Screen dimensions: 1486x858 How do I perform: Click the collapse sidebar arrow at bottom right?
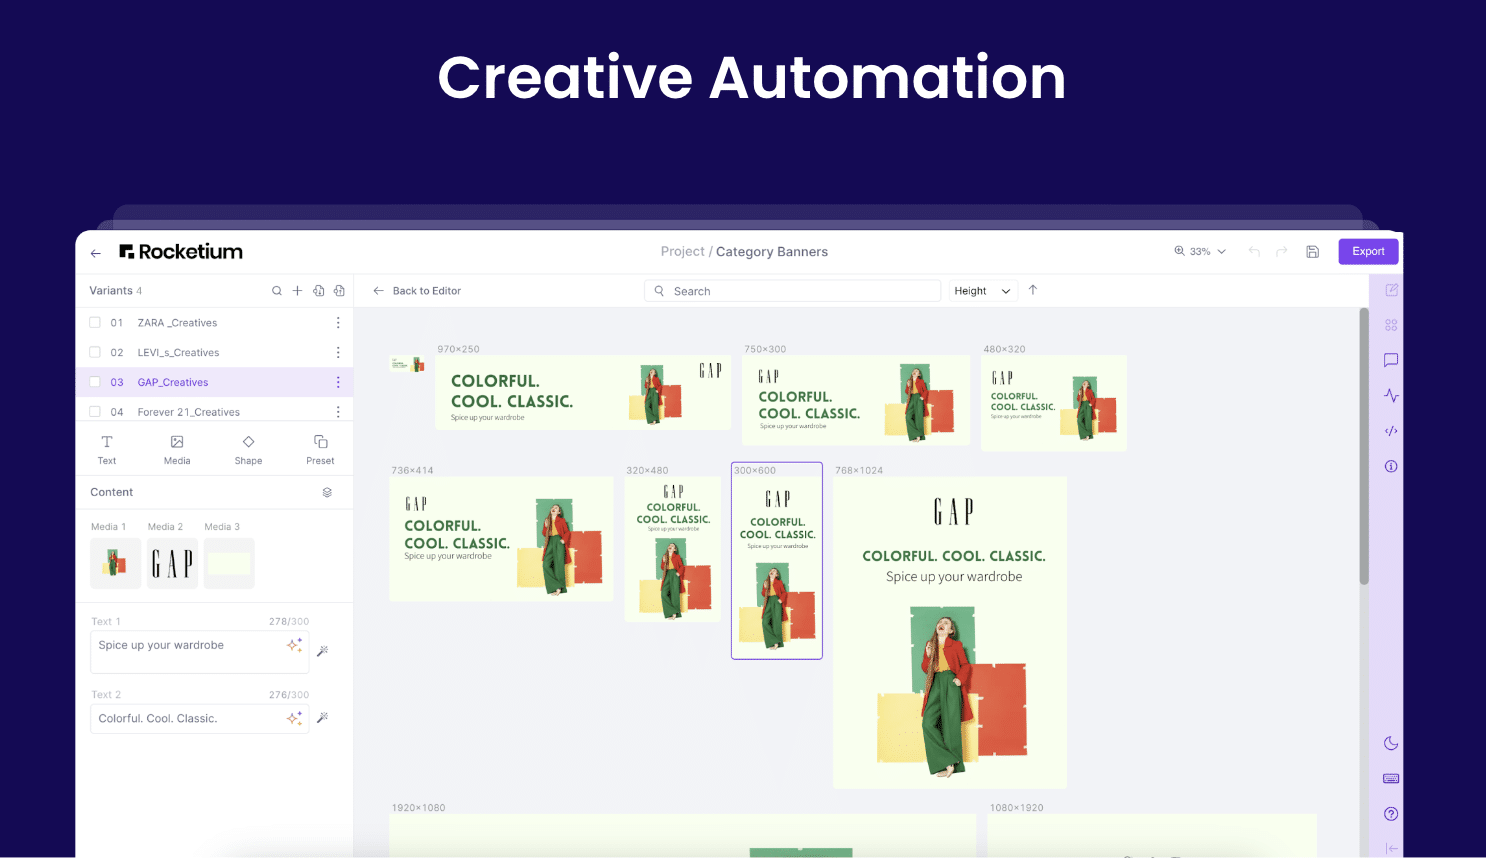coord(1391,848)
